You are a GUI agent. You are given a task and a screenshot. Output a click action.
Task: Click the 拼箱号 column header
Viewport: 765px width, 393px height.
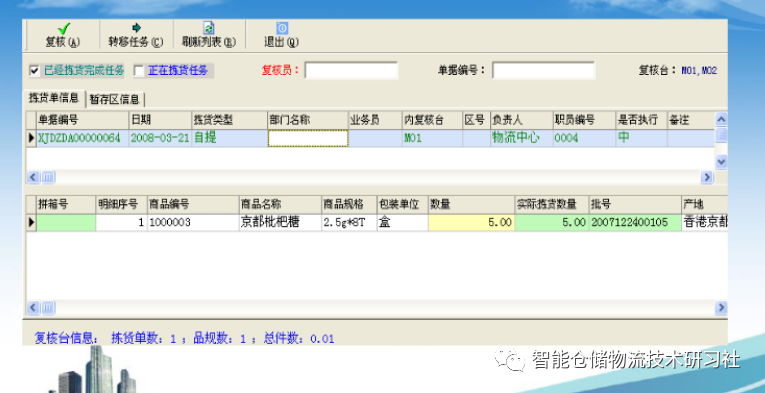[x=66, y=204]
